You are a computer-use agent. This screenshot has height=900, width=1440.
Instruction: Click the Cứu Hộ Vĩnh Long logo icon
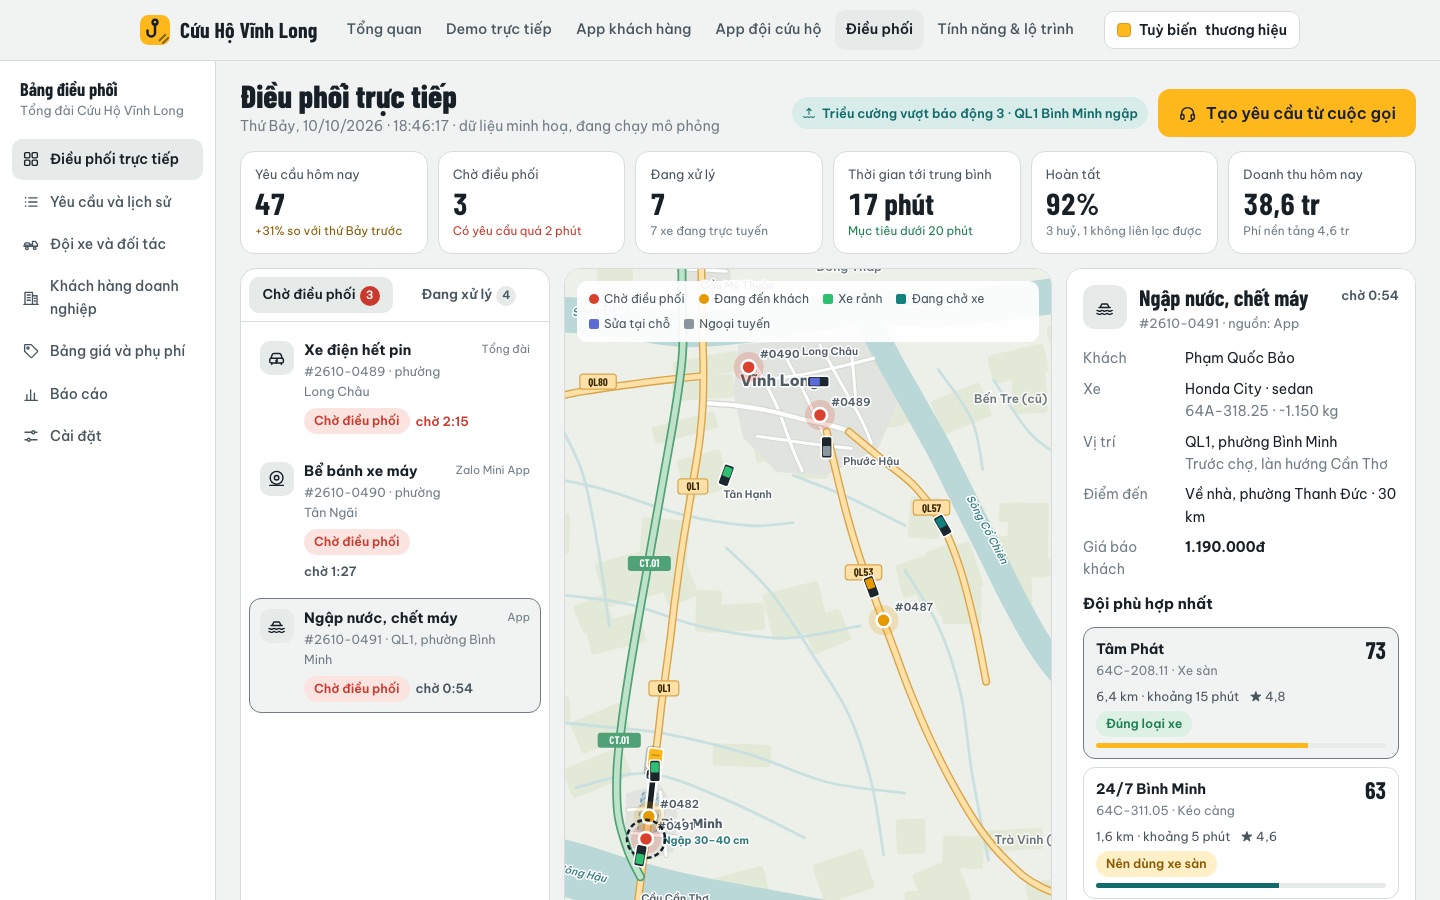click(x=155, y=30)
